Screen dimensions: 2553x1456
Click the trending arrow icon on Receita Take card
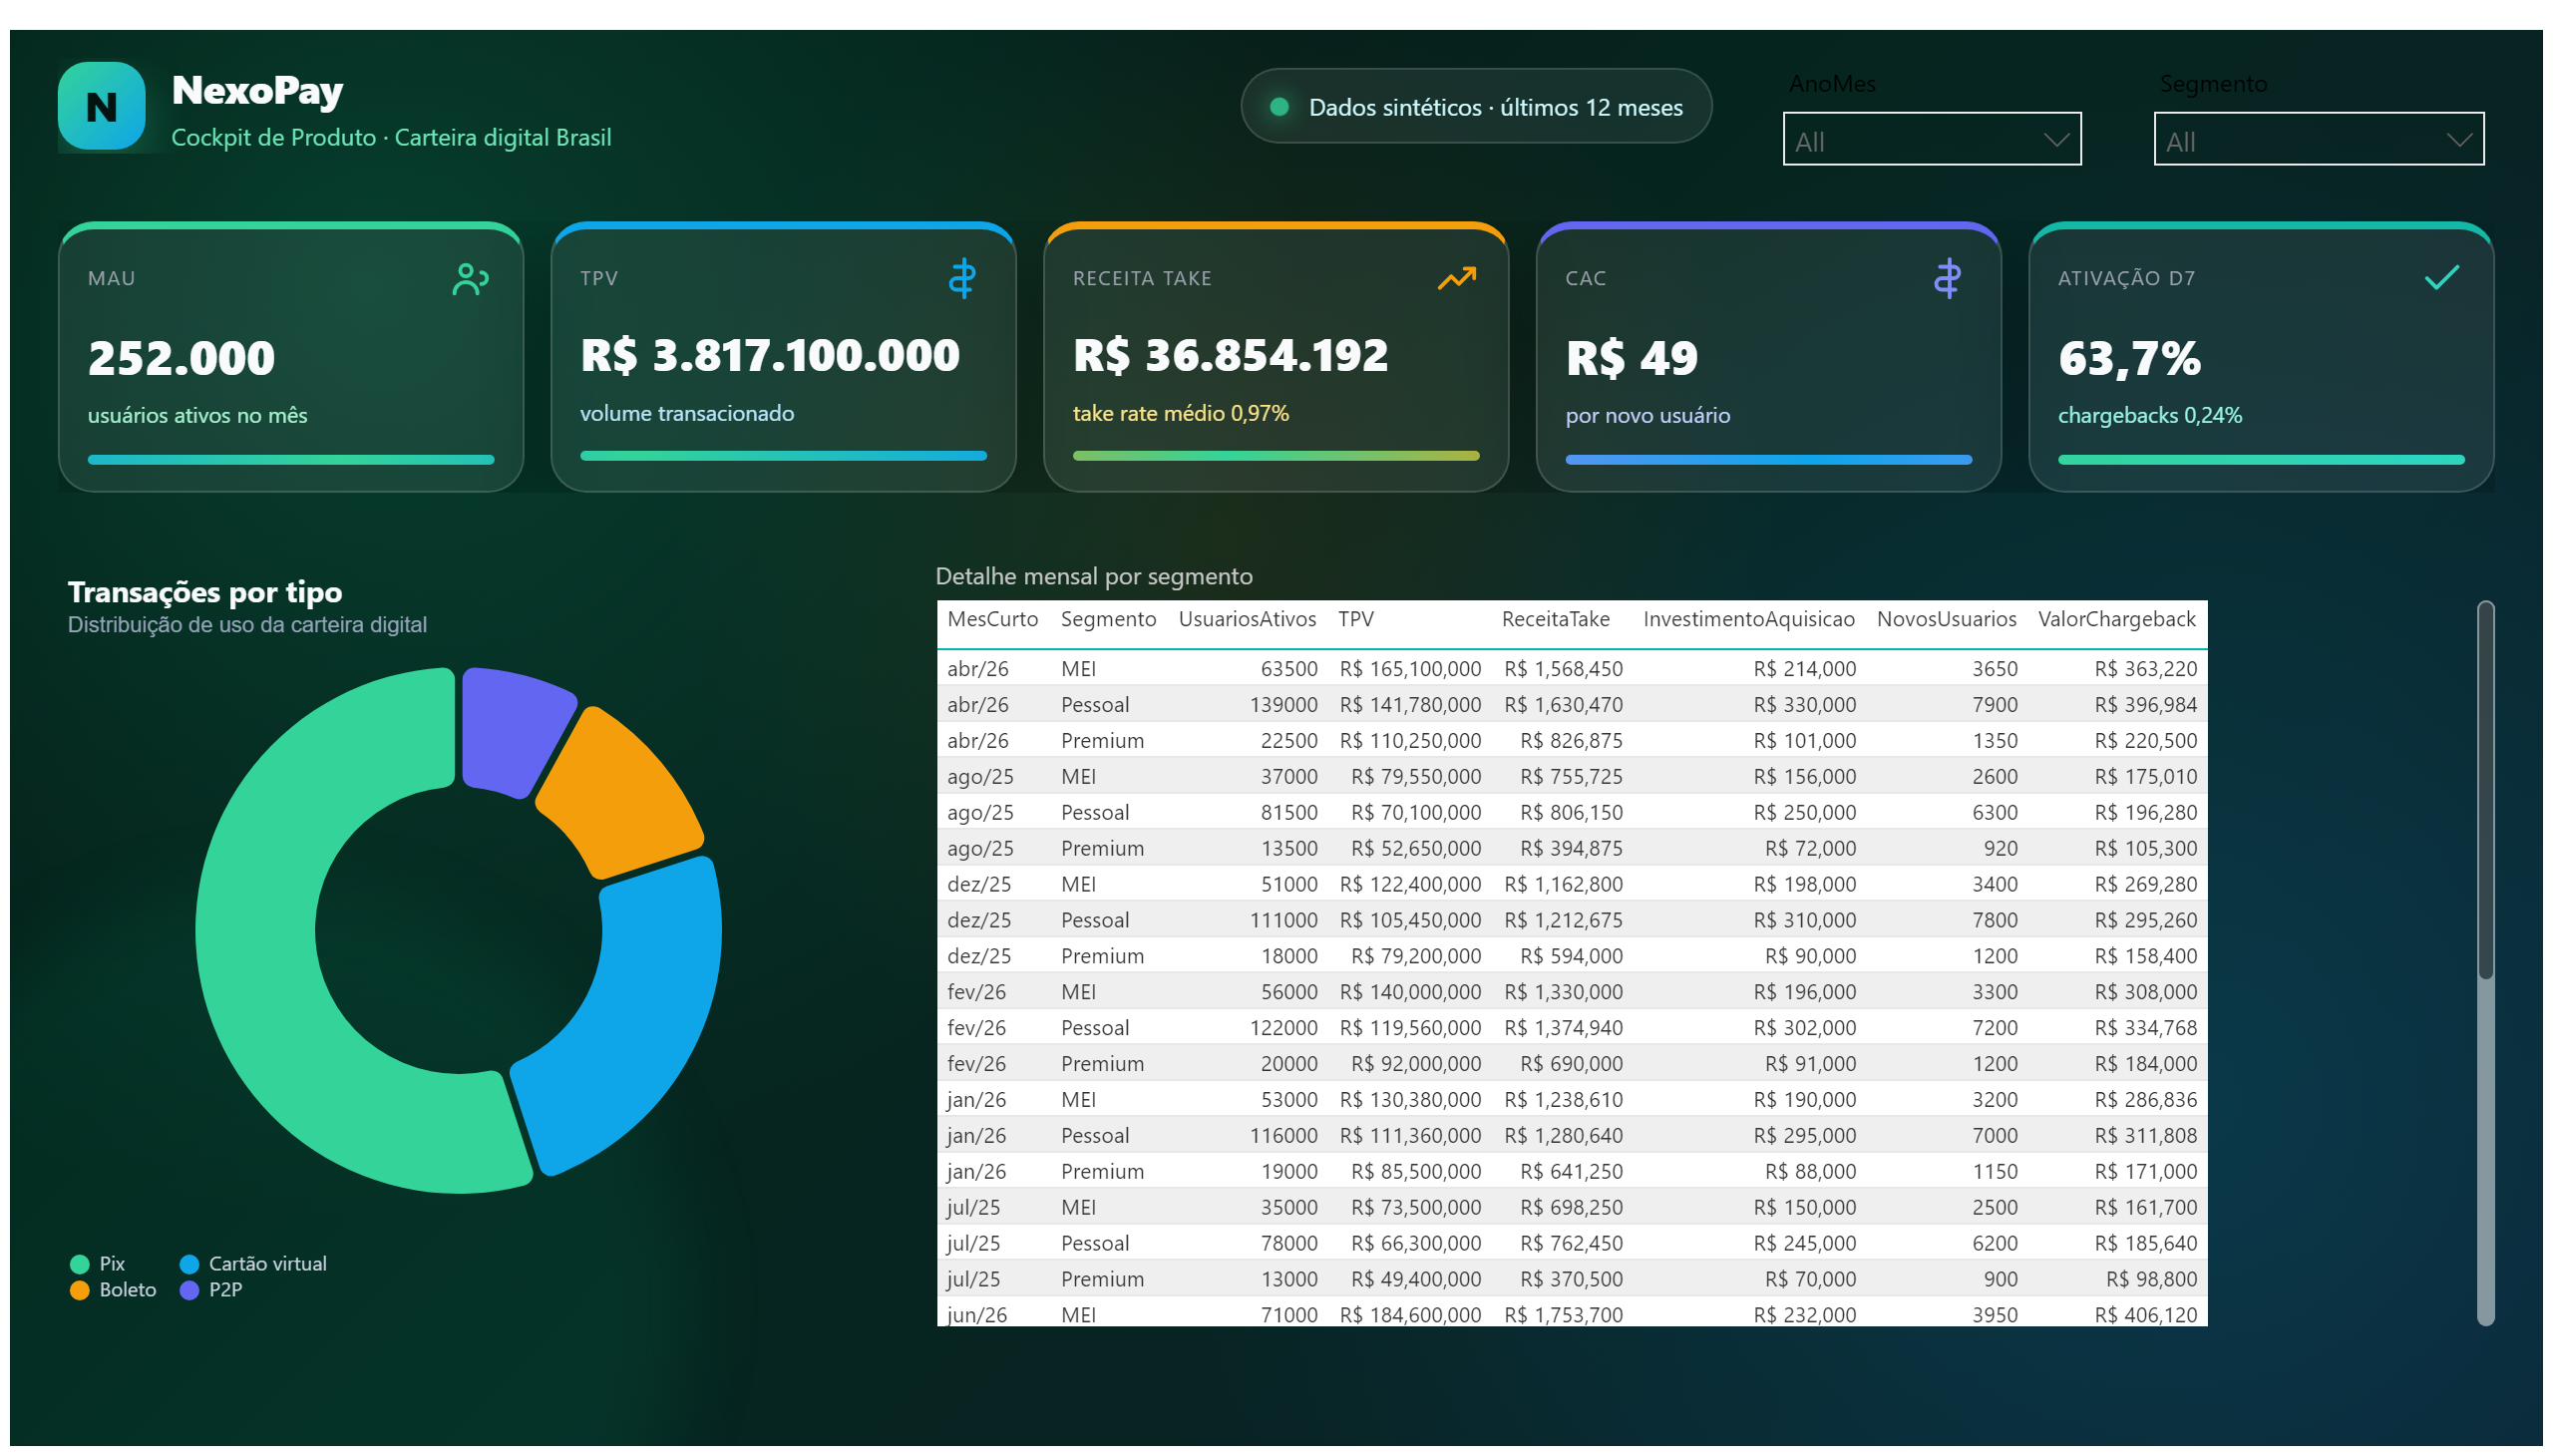click(x=1456, y=278)
